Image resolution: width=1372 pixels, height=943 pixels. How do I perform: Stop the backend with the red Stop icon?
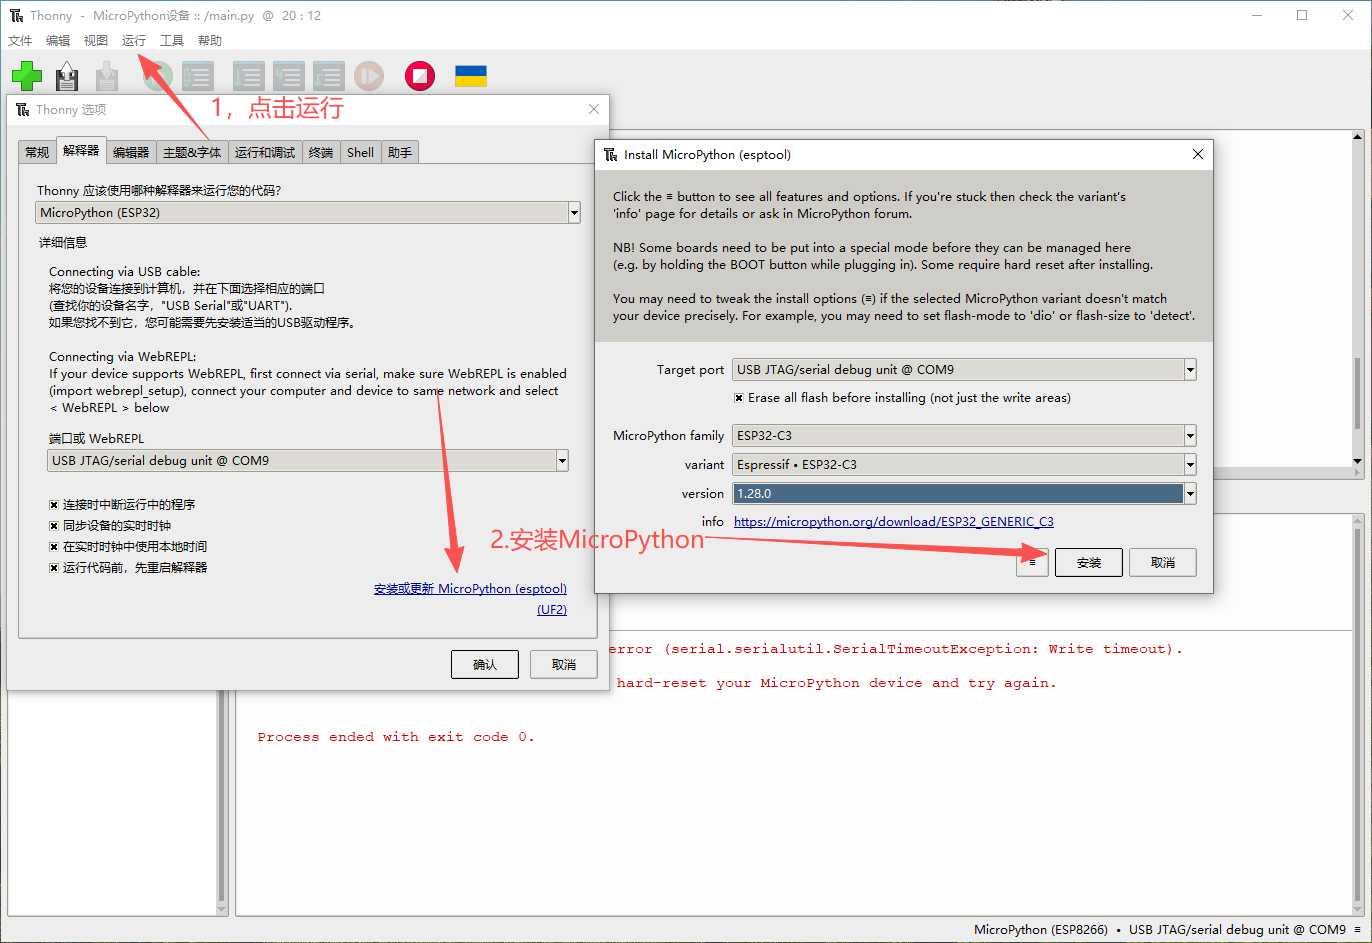point(420,76)
